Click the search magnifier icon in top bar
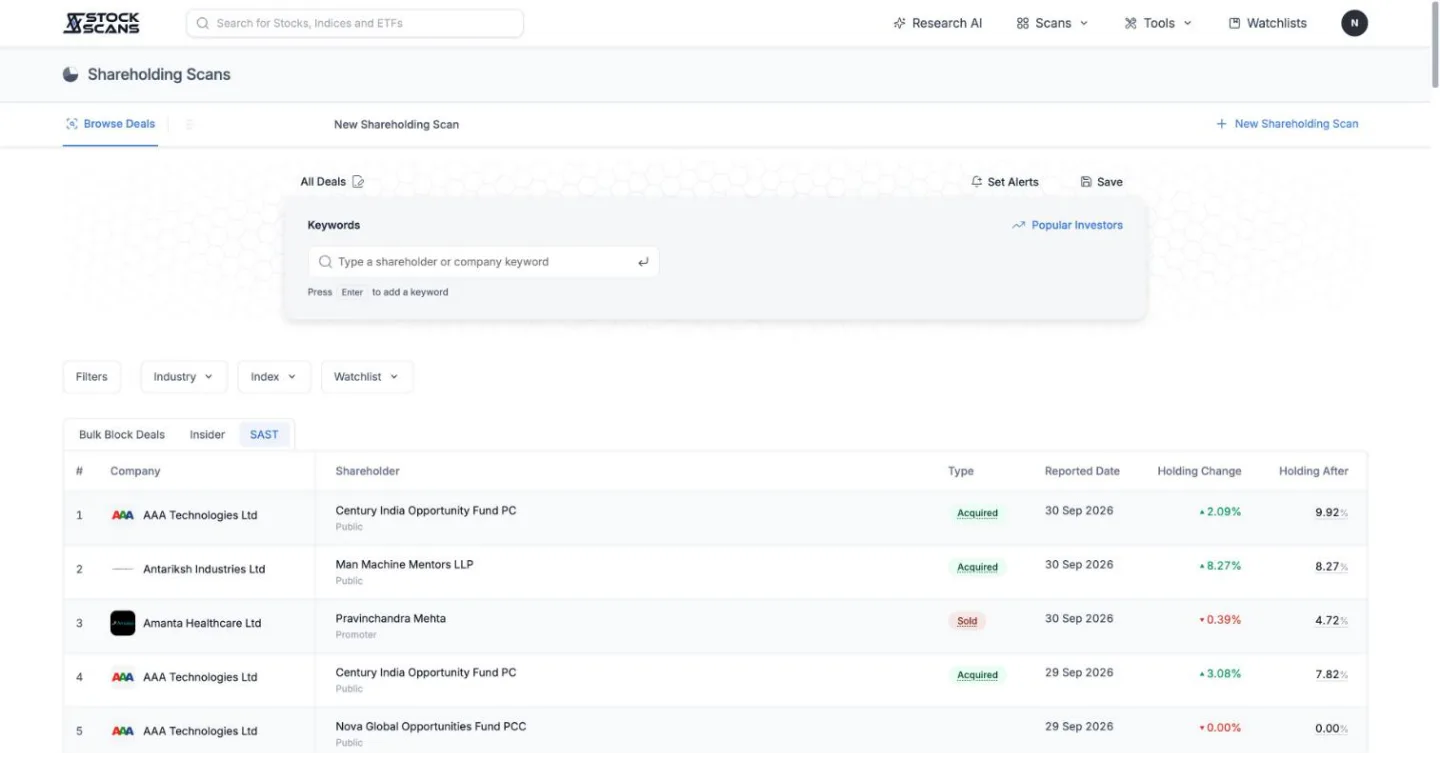This screenshot has height=757, width=1440. coord(203,23)
